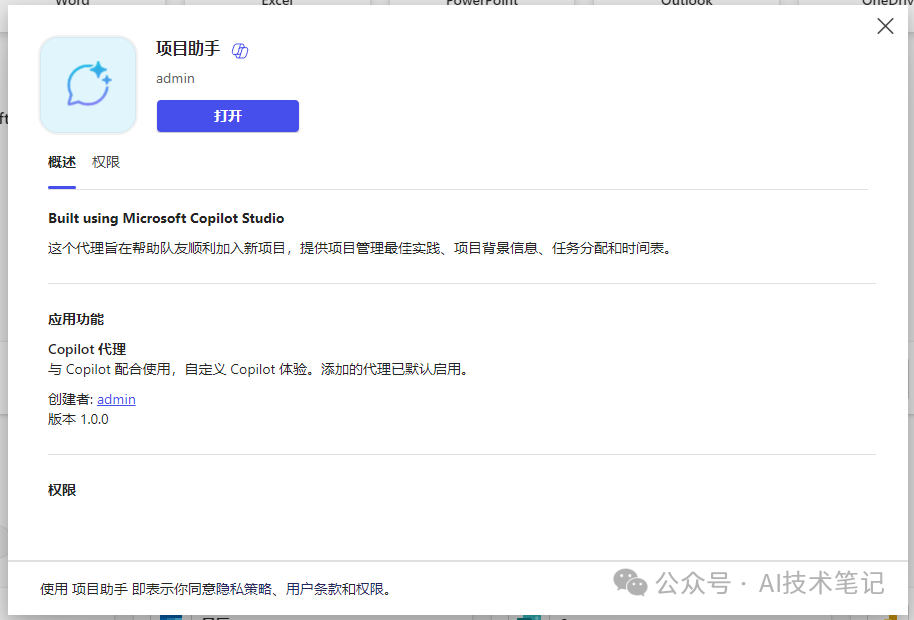Click the 应用功能 section heading

coord(76,319)
